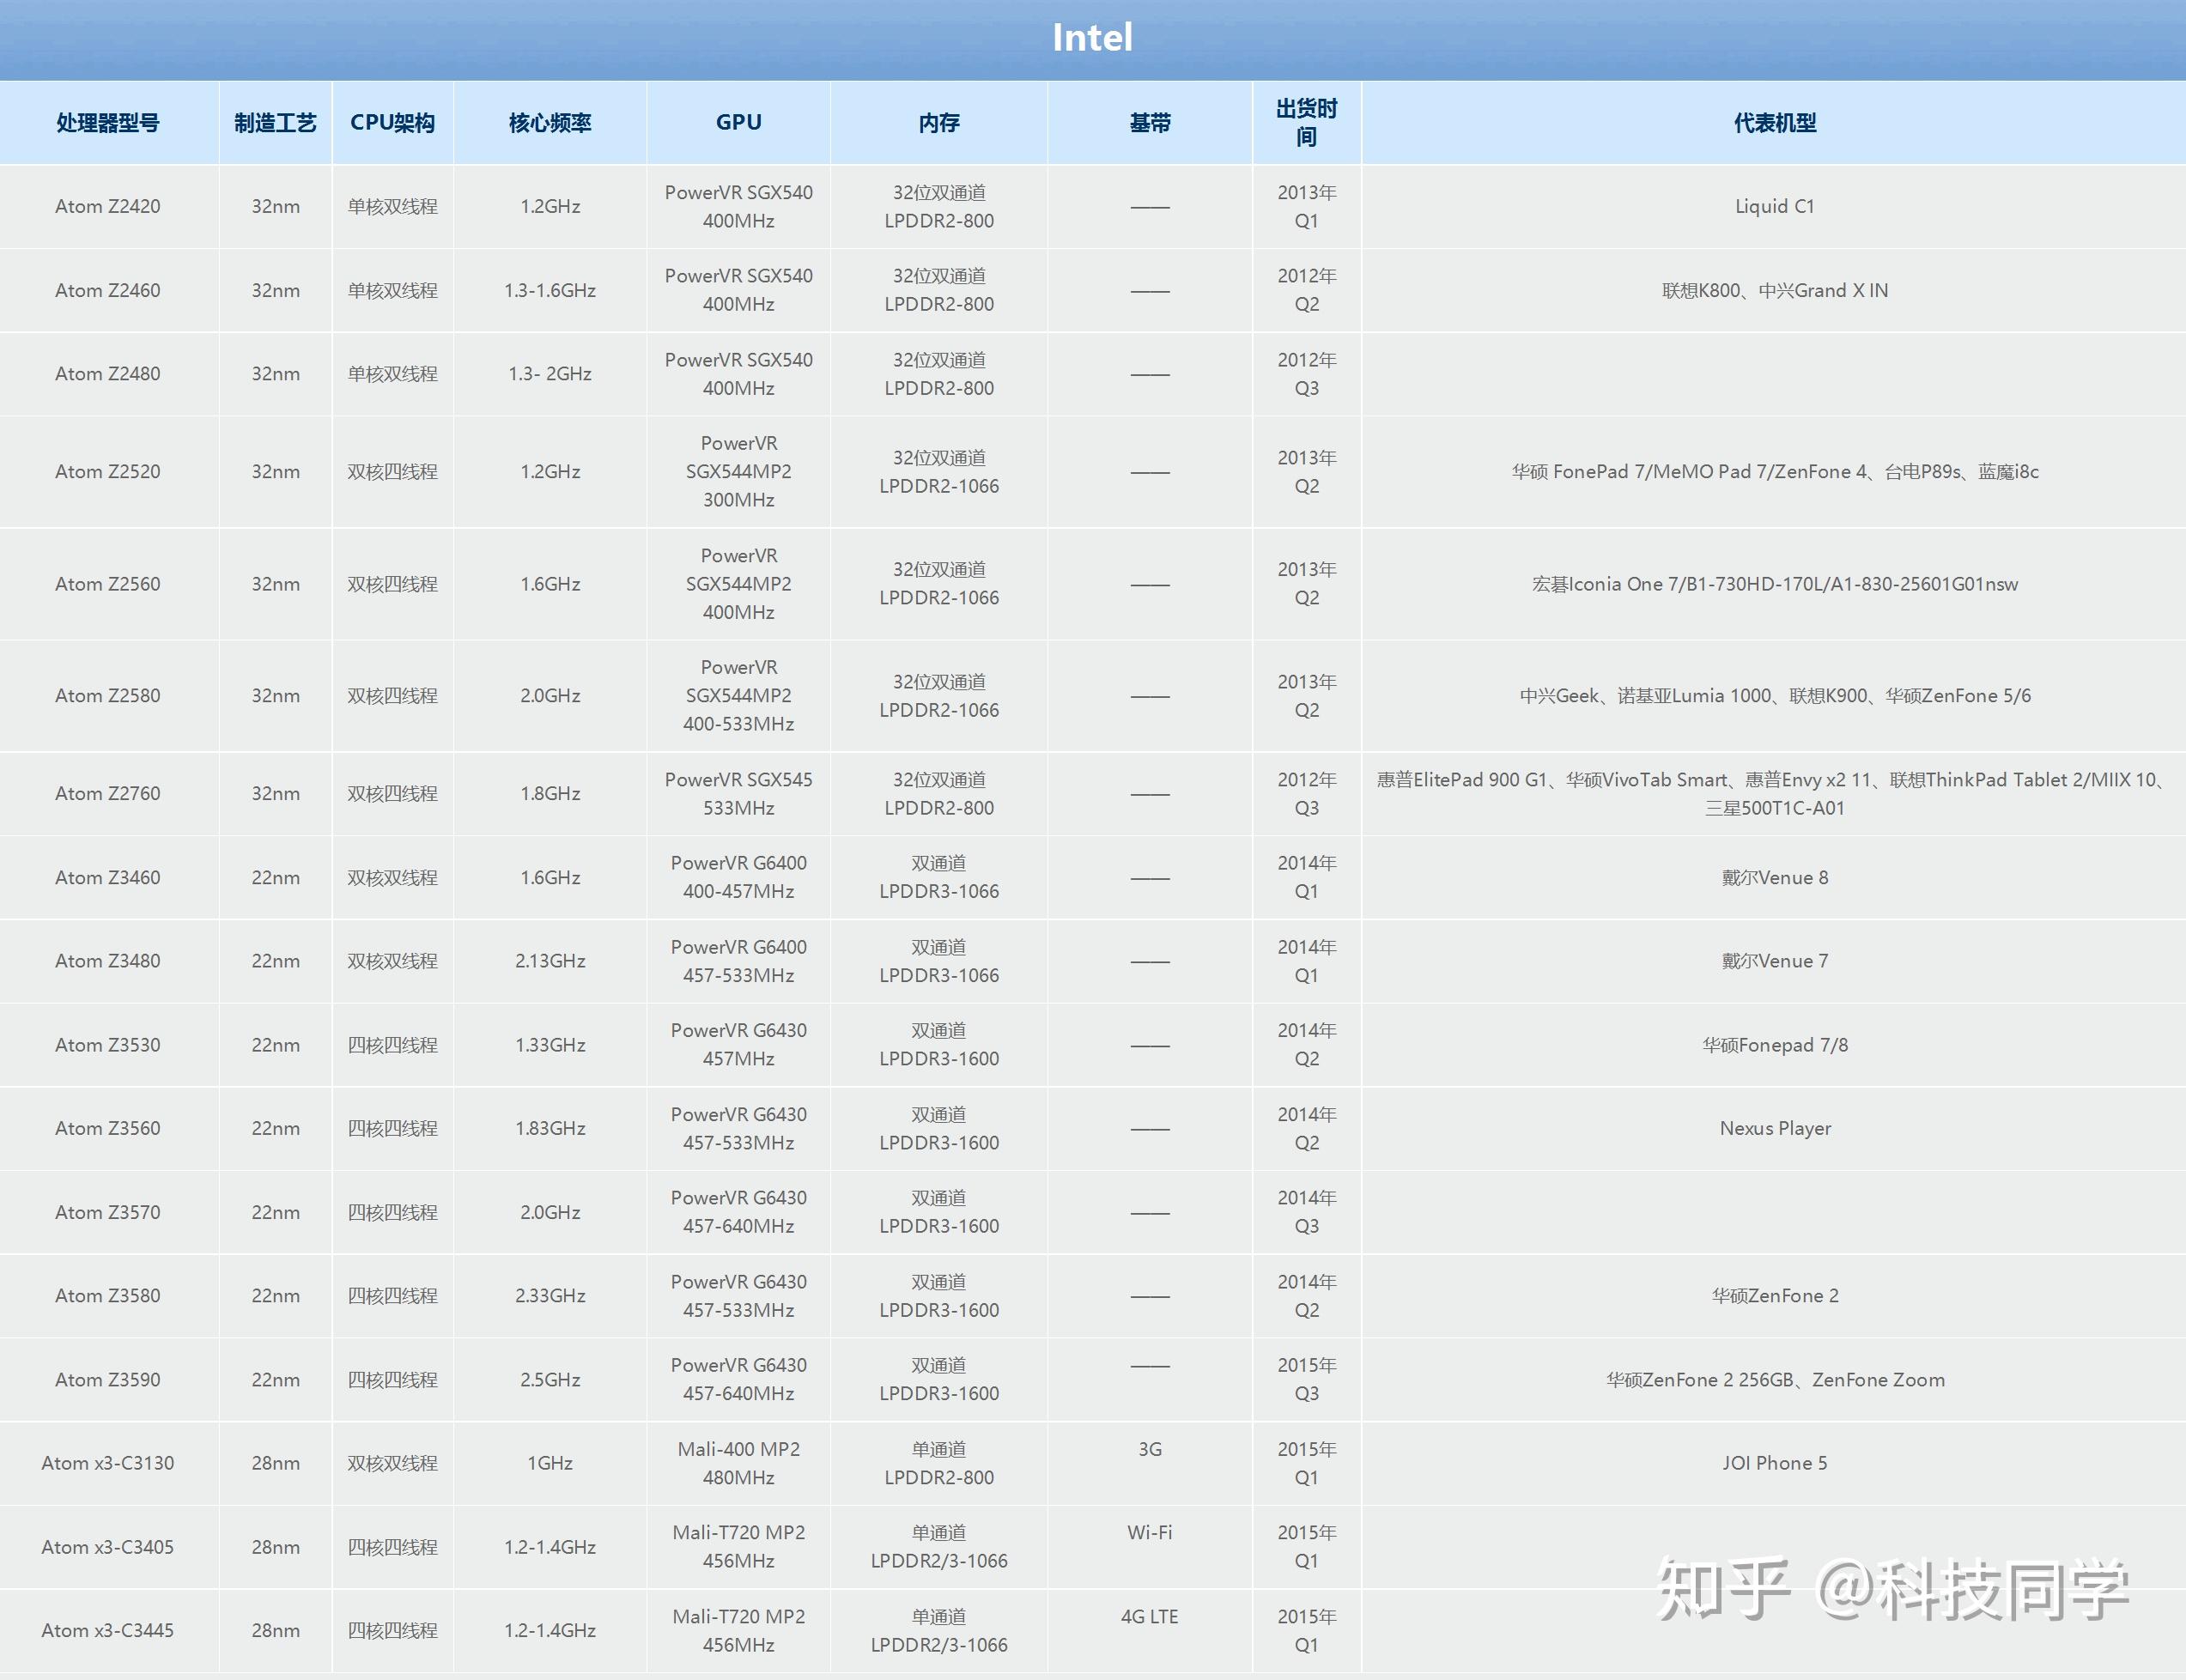Select the 内存 column header
Image resolution: width=2186 pixels, height=1680 pixels.
coord(939,123)
